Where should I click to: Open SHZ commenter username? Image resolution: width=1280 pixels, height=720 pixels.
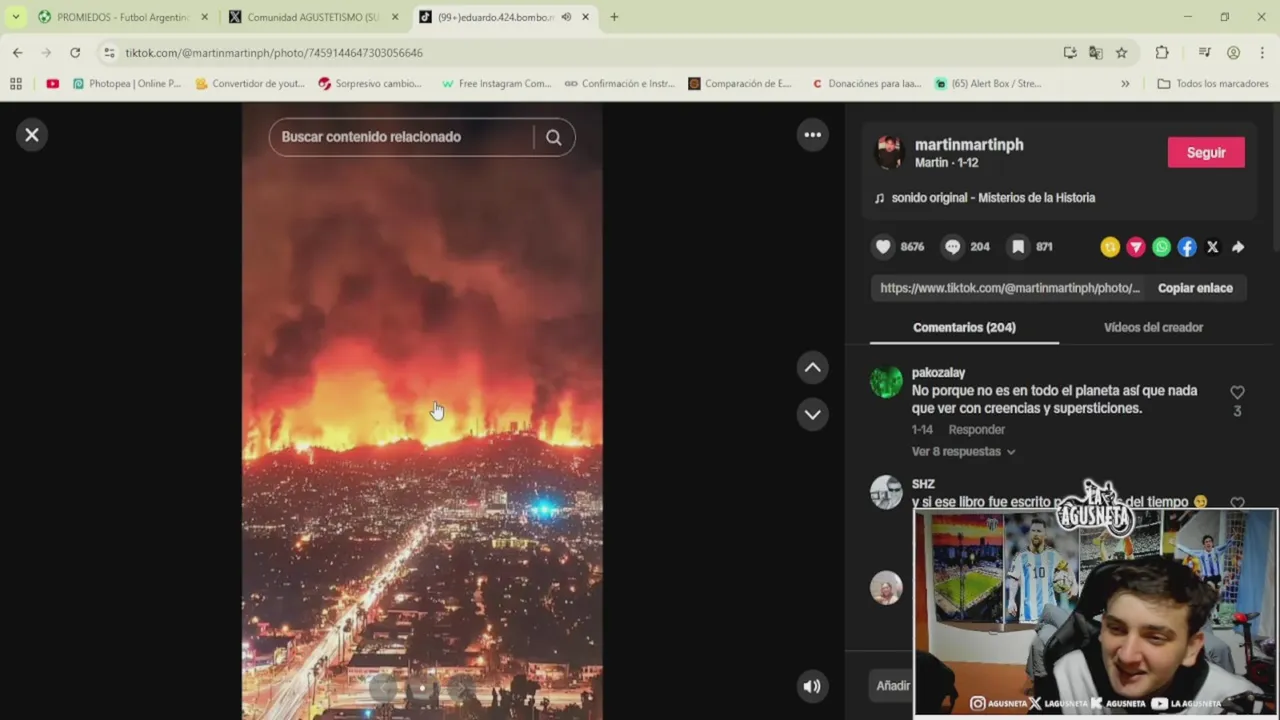tap(923, 484)
